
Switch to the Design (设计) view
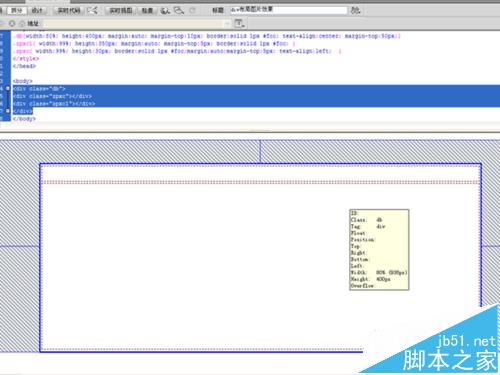click(37, 10)
